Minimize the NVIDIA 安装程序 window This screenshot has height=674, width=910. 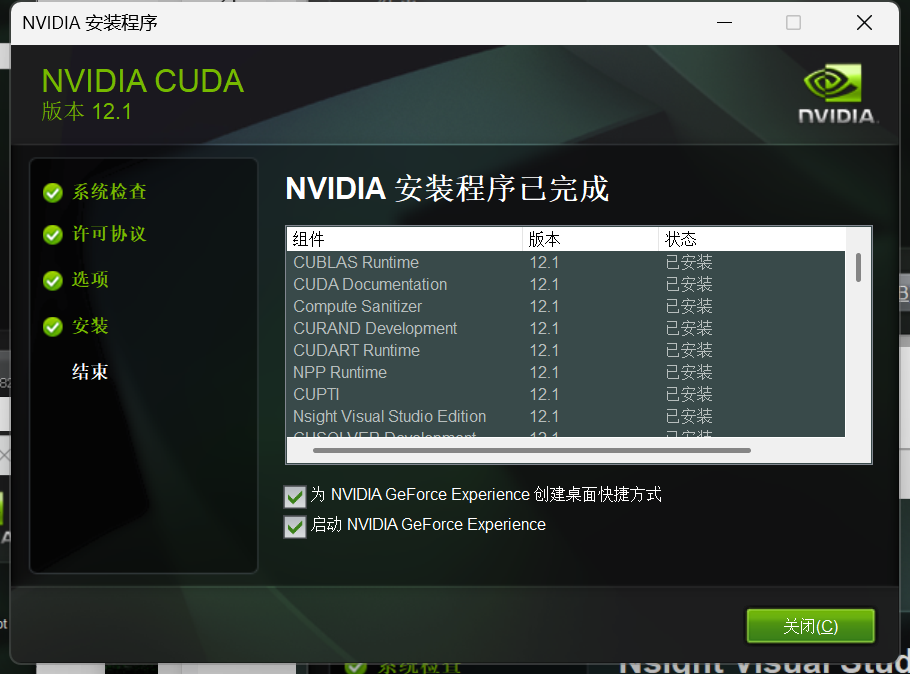pyautogui.click(x=724, y=23)
